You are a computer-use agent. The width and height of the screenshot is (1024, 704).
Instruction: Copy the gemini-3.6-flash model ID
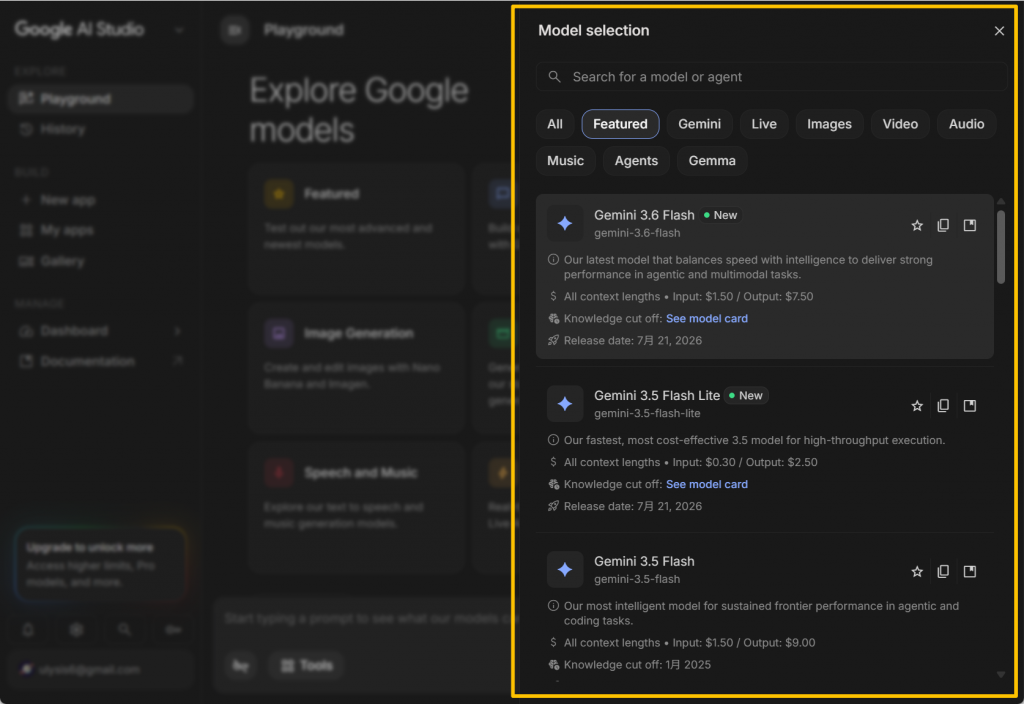coord(943,225)
